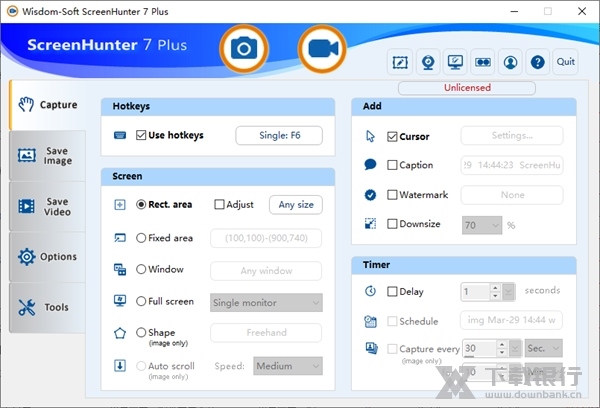Viewport: 600px width, 408px height.
Task: Increase the Delay seconds spinner value
Action: click(493, 288)
